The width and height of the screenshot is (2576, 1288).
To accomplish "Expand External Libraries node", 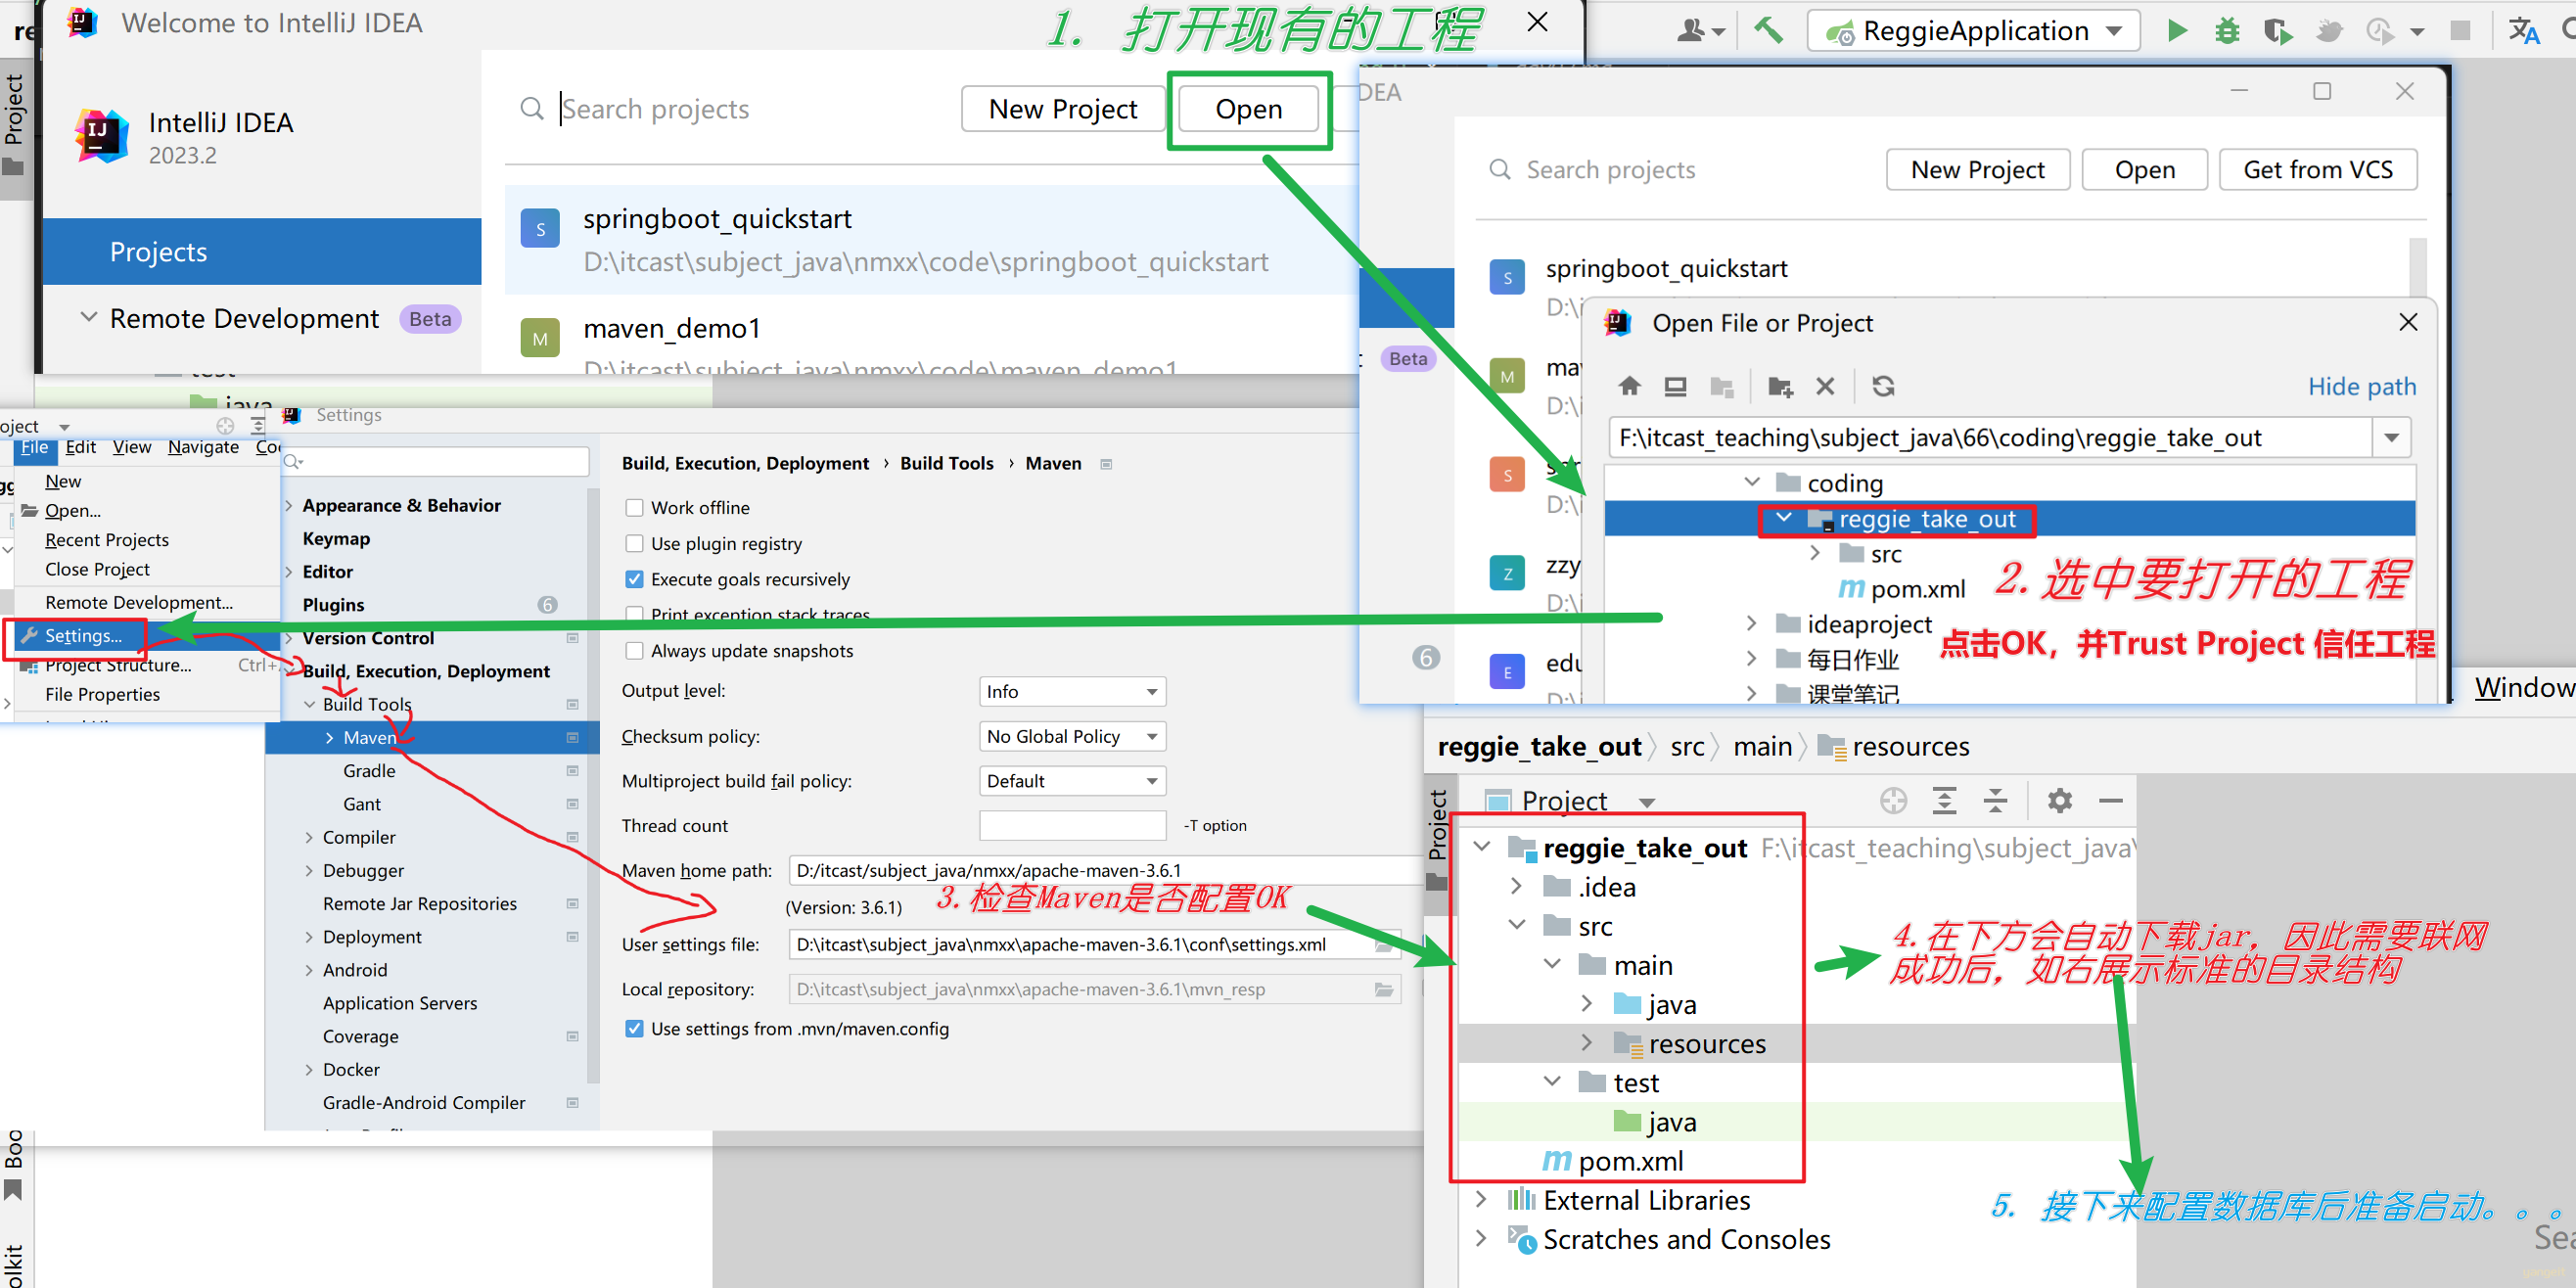I will click(x=1481, y=1199).
